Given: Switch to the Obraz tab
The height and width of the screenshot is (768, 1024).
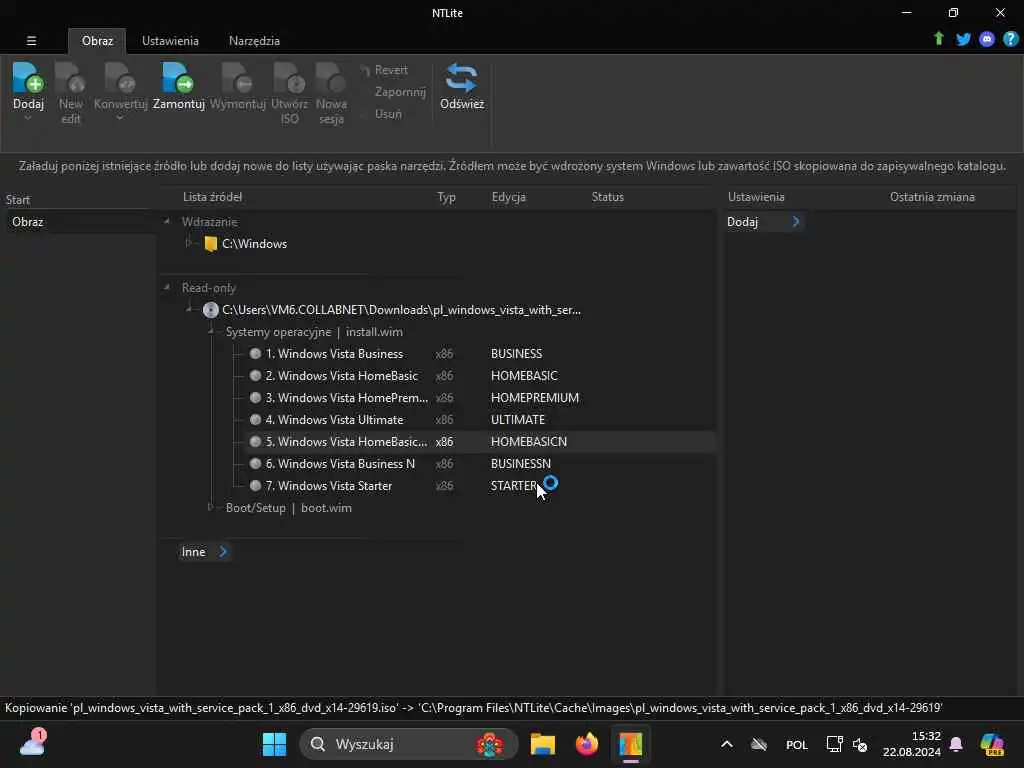Looking at the screenshot, I should [x=97, y=40].
